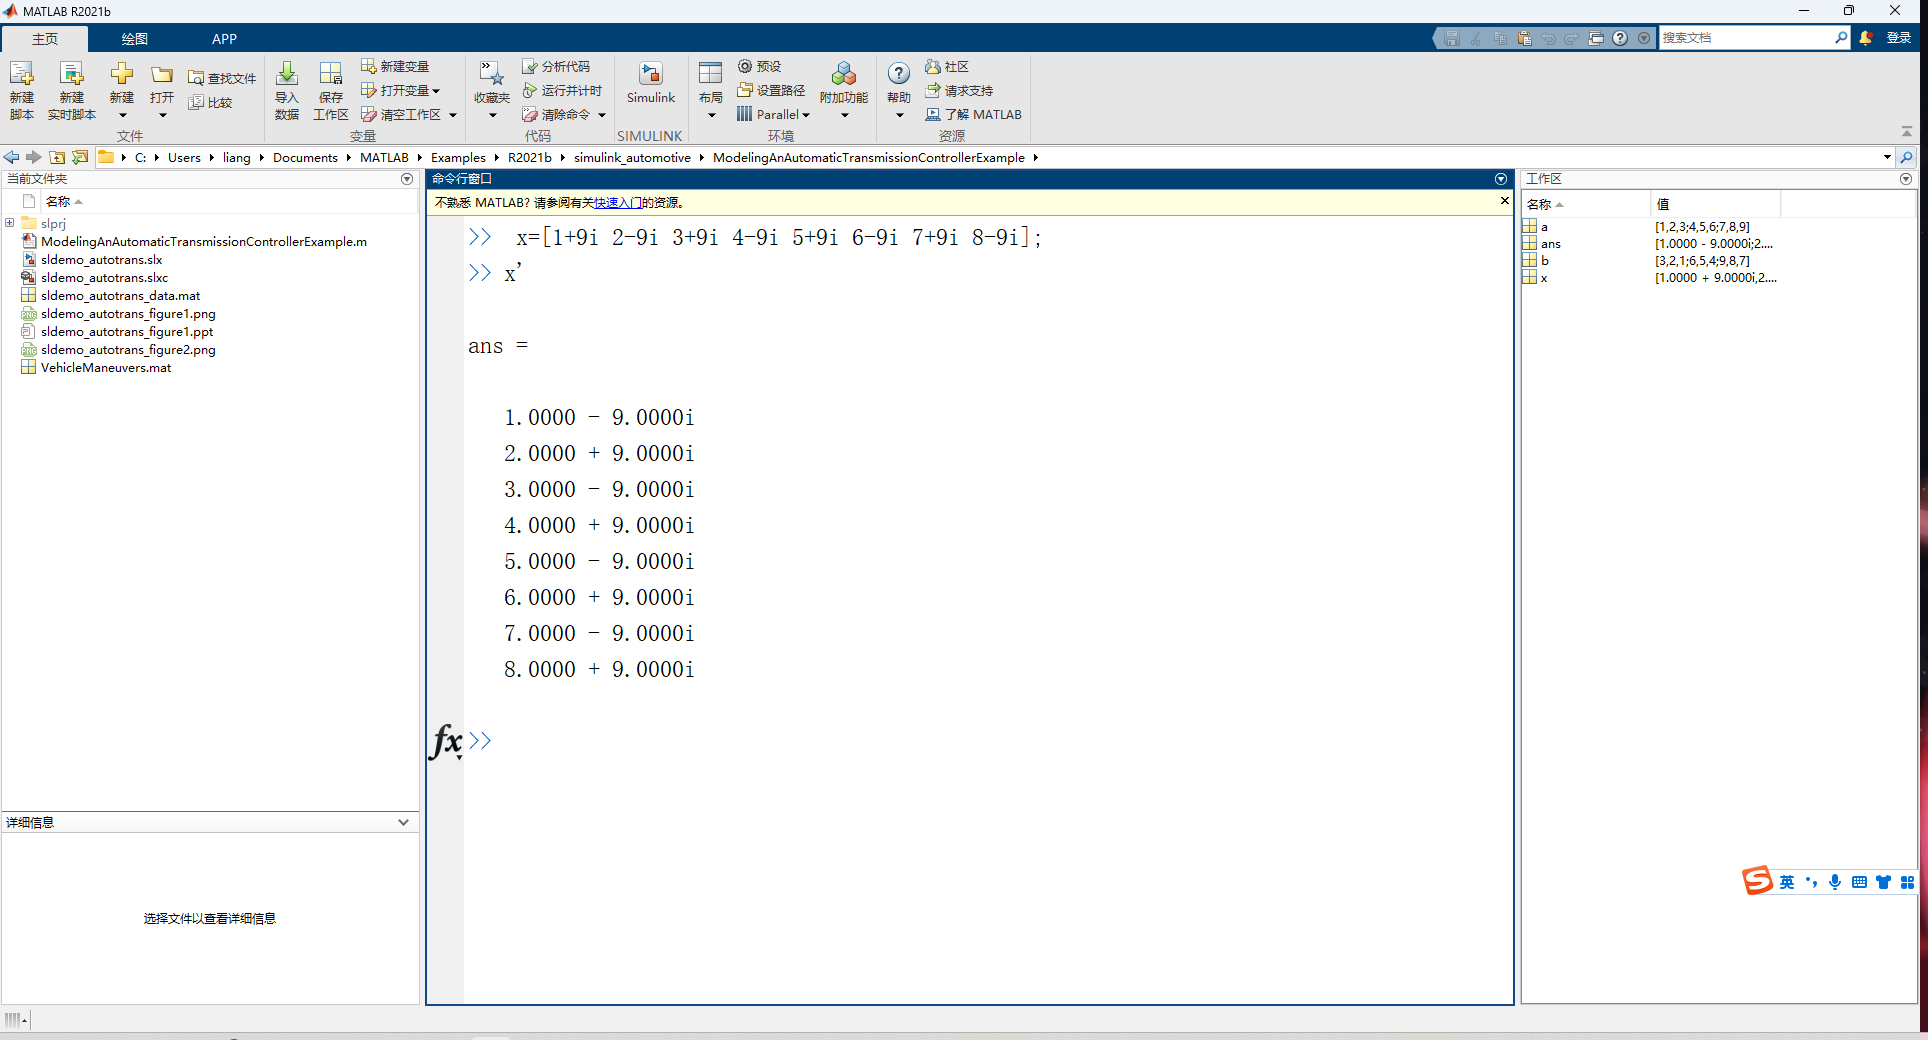Close the yellow getting-started banner

tap(1504, 201)
